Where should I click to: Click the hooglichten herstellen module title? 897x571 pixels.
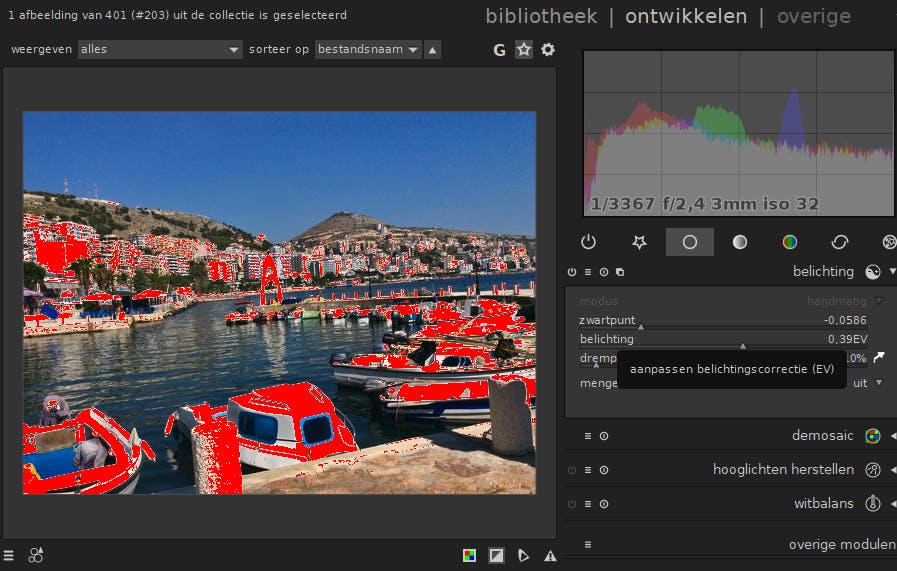[x=783, y=470]
